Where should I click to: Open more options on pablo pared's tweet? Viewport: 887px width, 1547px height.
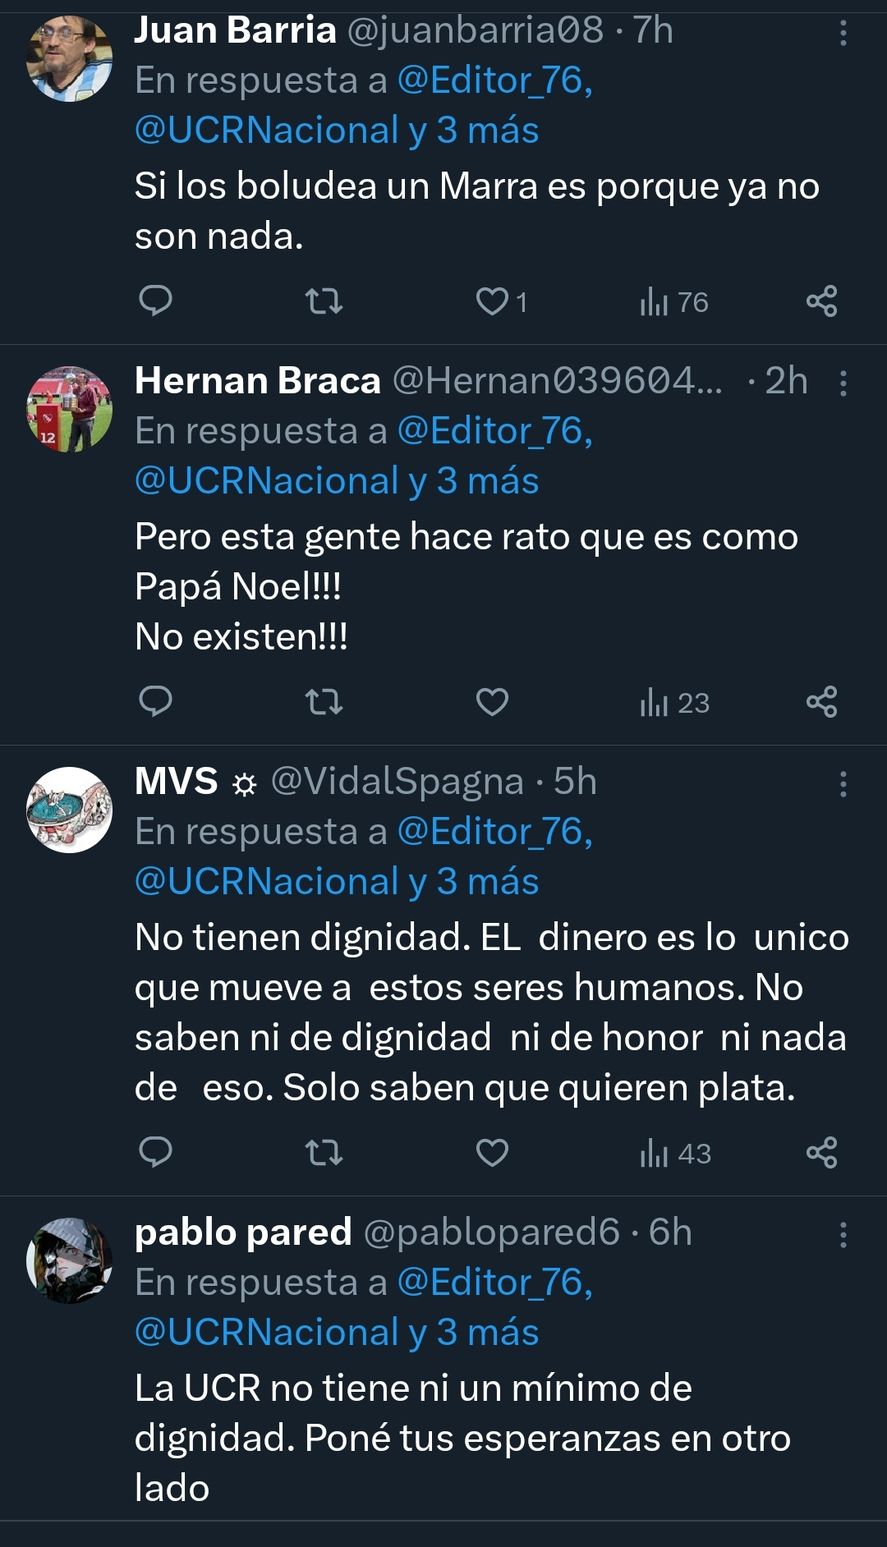[x=843, y=1235]
